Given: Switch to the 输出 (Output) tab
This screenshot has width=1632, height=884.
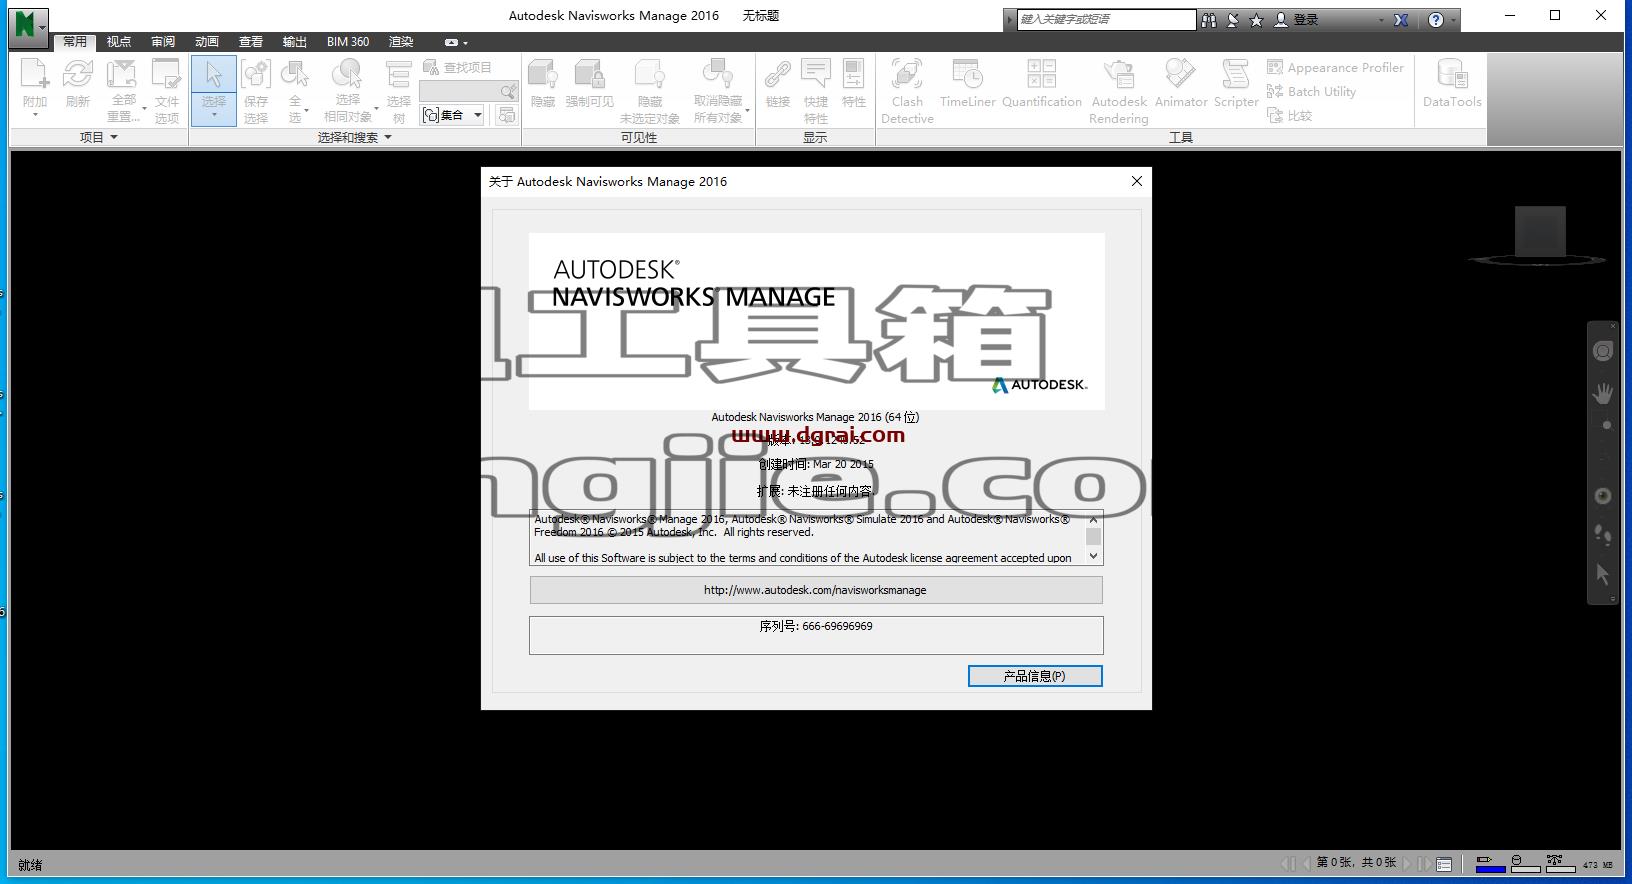Looking at the screenshot, I should tap(295, 42).
